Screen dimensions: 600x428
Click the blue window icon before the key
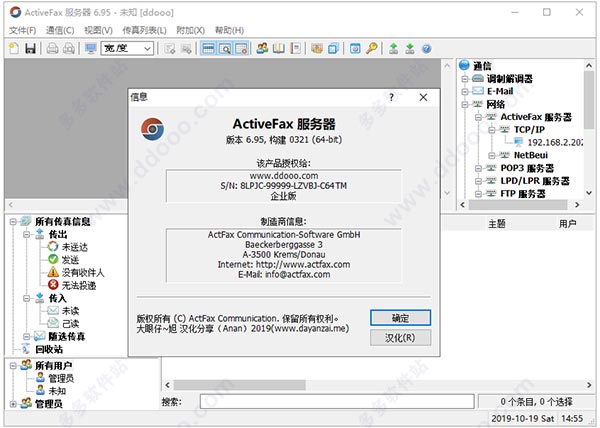click(x=355, y=49)
